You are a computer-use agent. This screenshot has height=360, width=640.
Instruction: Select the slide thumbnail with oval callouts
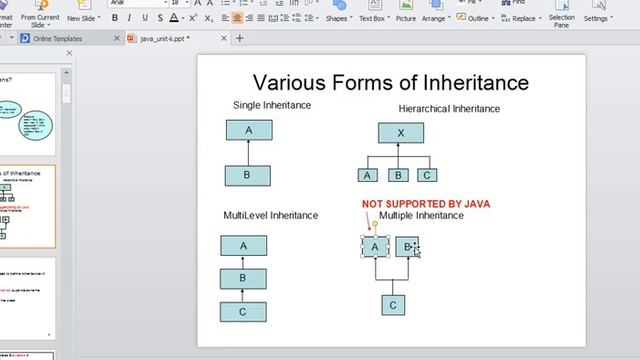point(28,114)
